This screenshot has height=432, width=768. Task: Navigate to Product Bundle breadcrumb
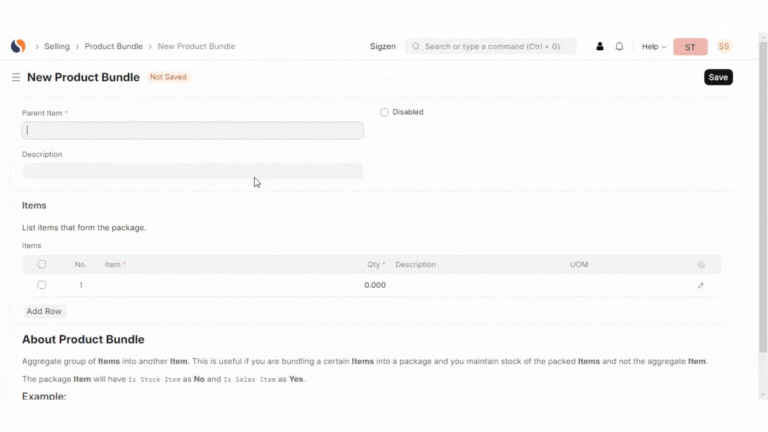113,46
